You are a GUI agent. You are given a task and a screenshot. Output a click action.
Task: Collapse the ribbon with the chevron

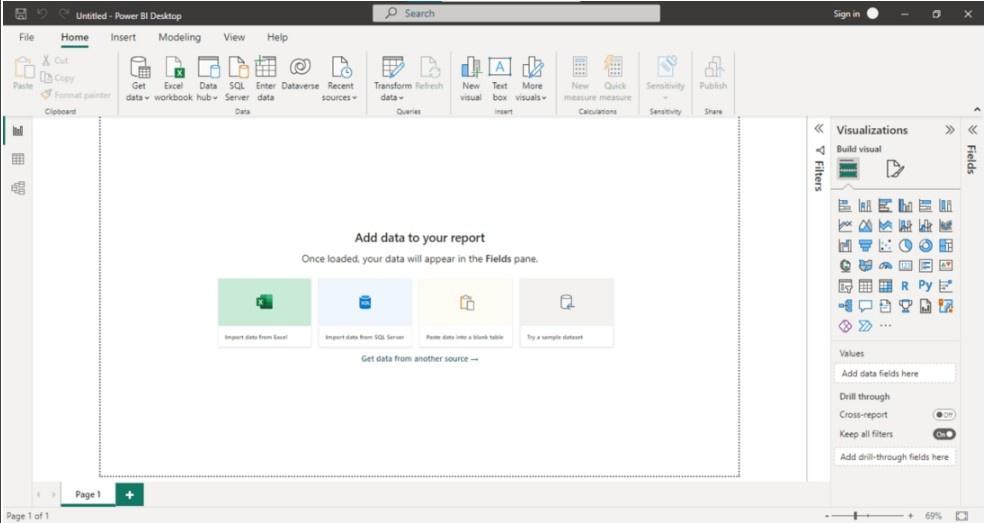coord(977,109)
